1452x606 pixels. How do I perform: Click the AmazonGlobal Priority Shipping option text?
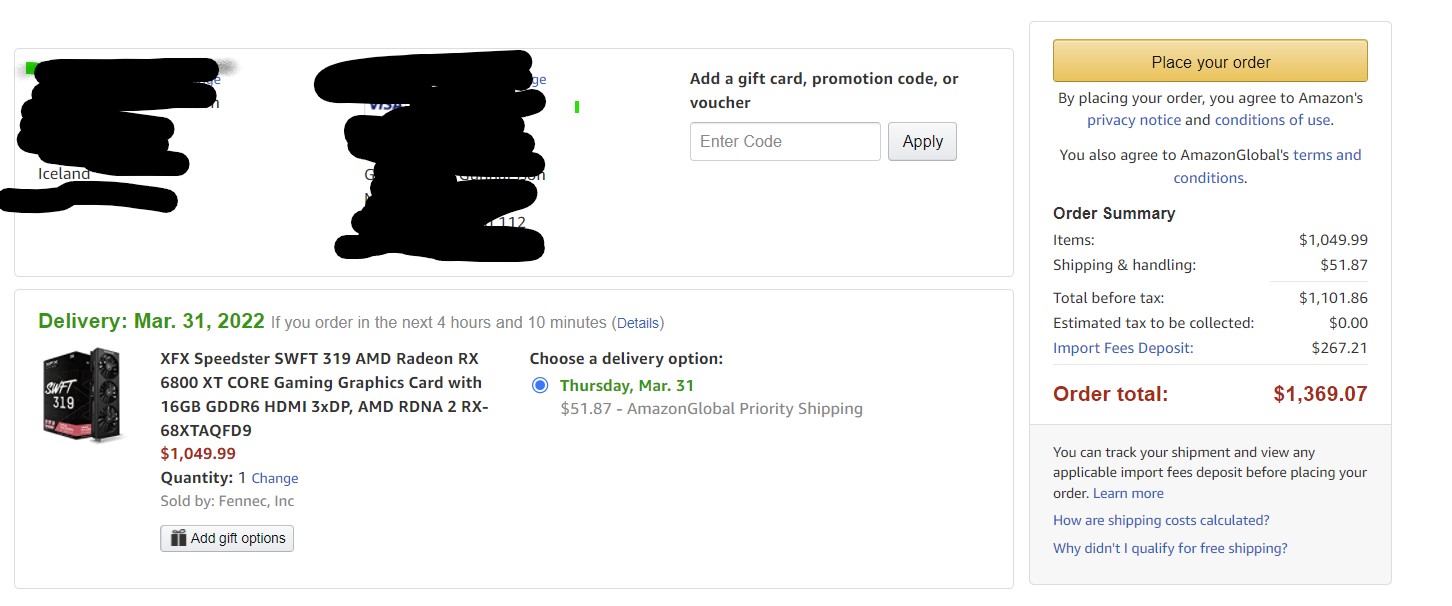pyautogui.click(x=711, y=408)
